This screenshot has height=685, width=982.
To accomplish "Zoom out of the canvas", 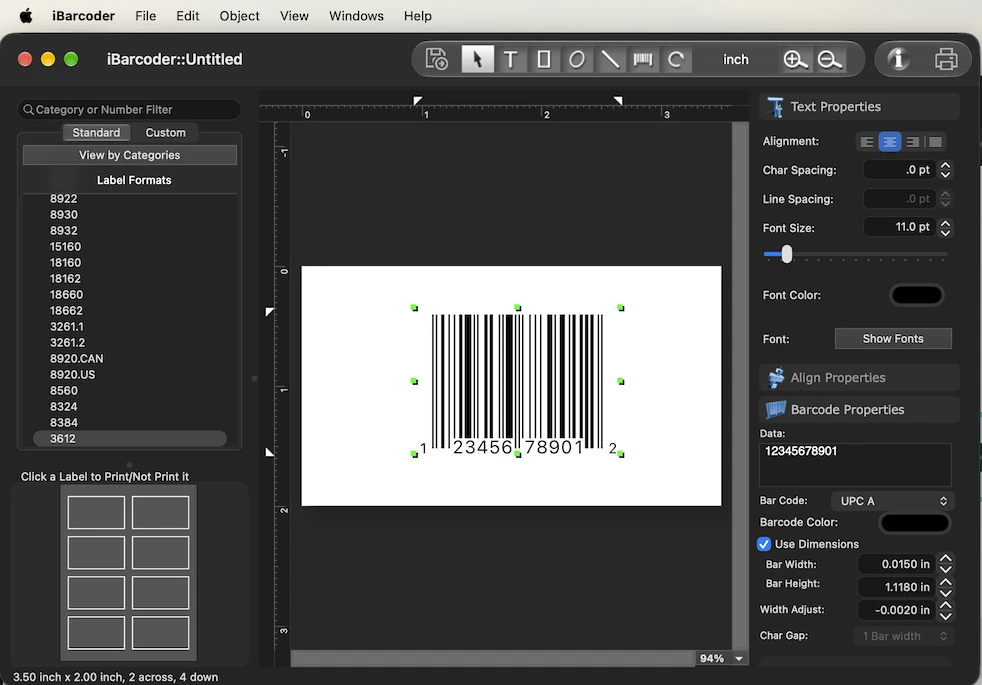I will point(829,59).
